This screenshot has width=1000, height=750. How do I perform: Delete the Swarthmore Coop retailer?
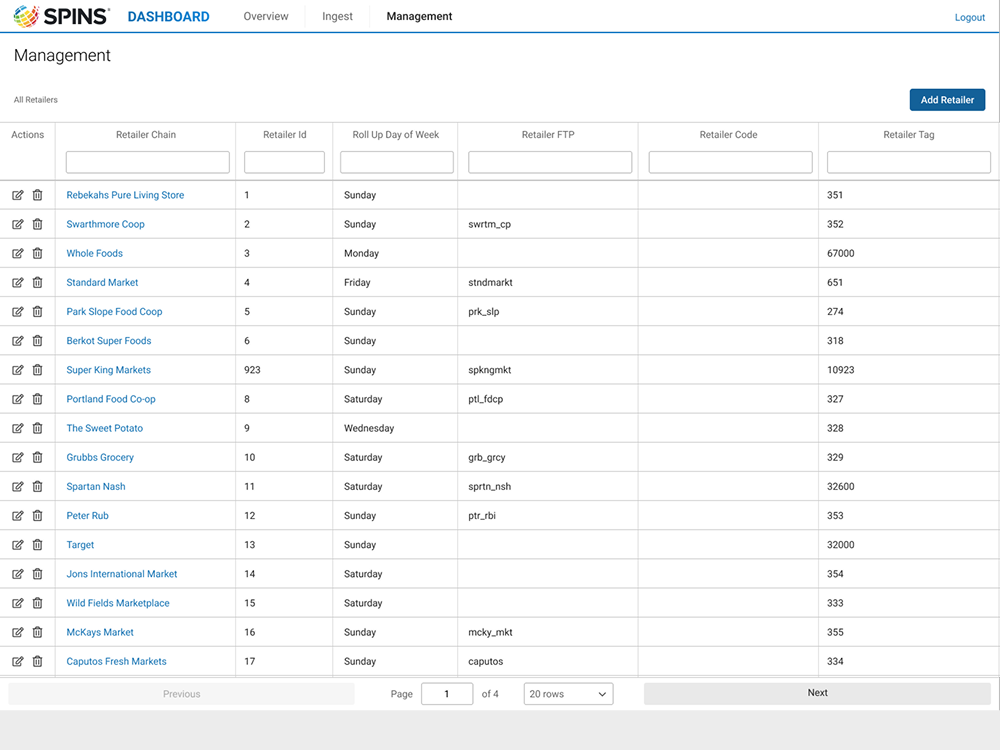(38, 224)
